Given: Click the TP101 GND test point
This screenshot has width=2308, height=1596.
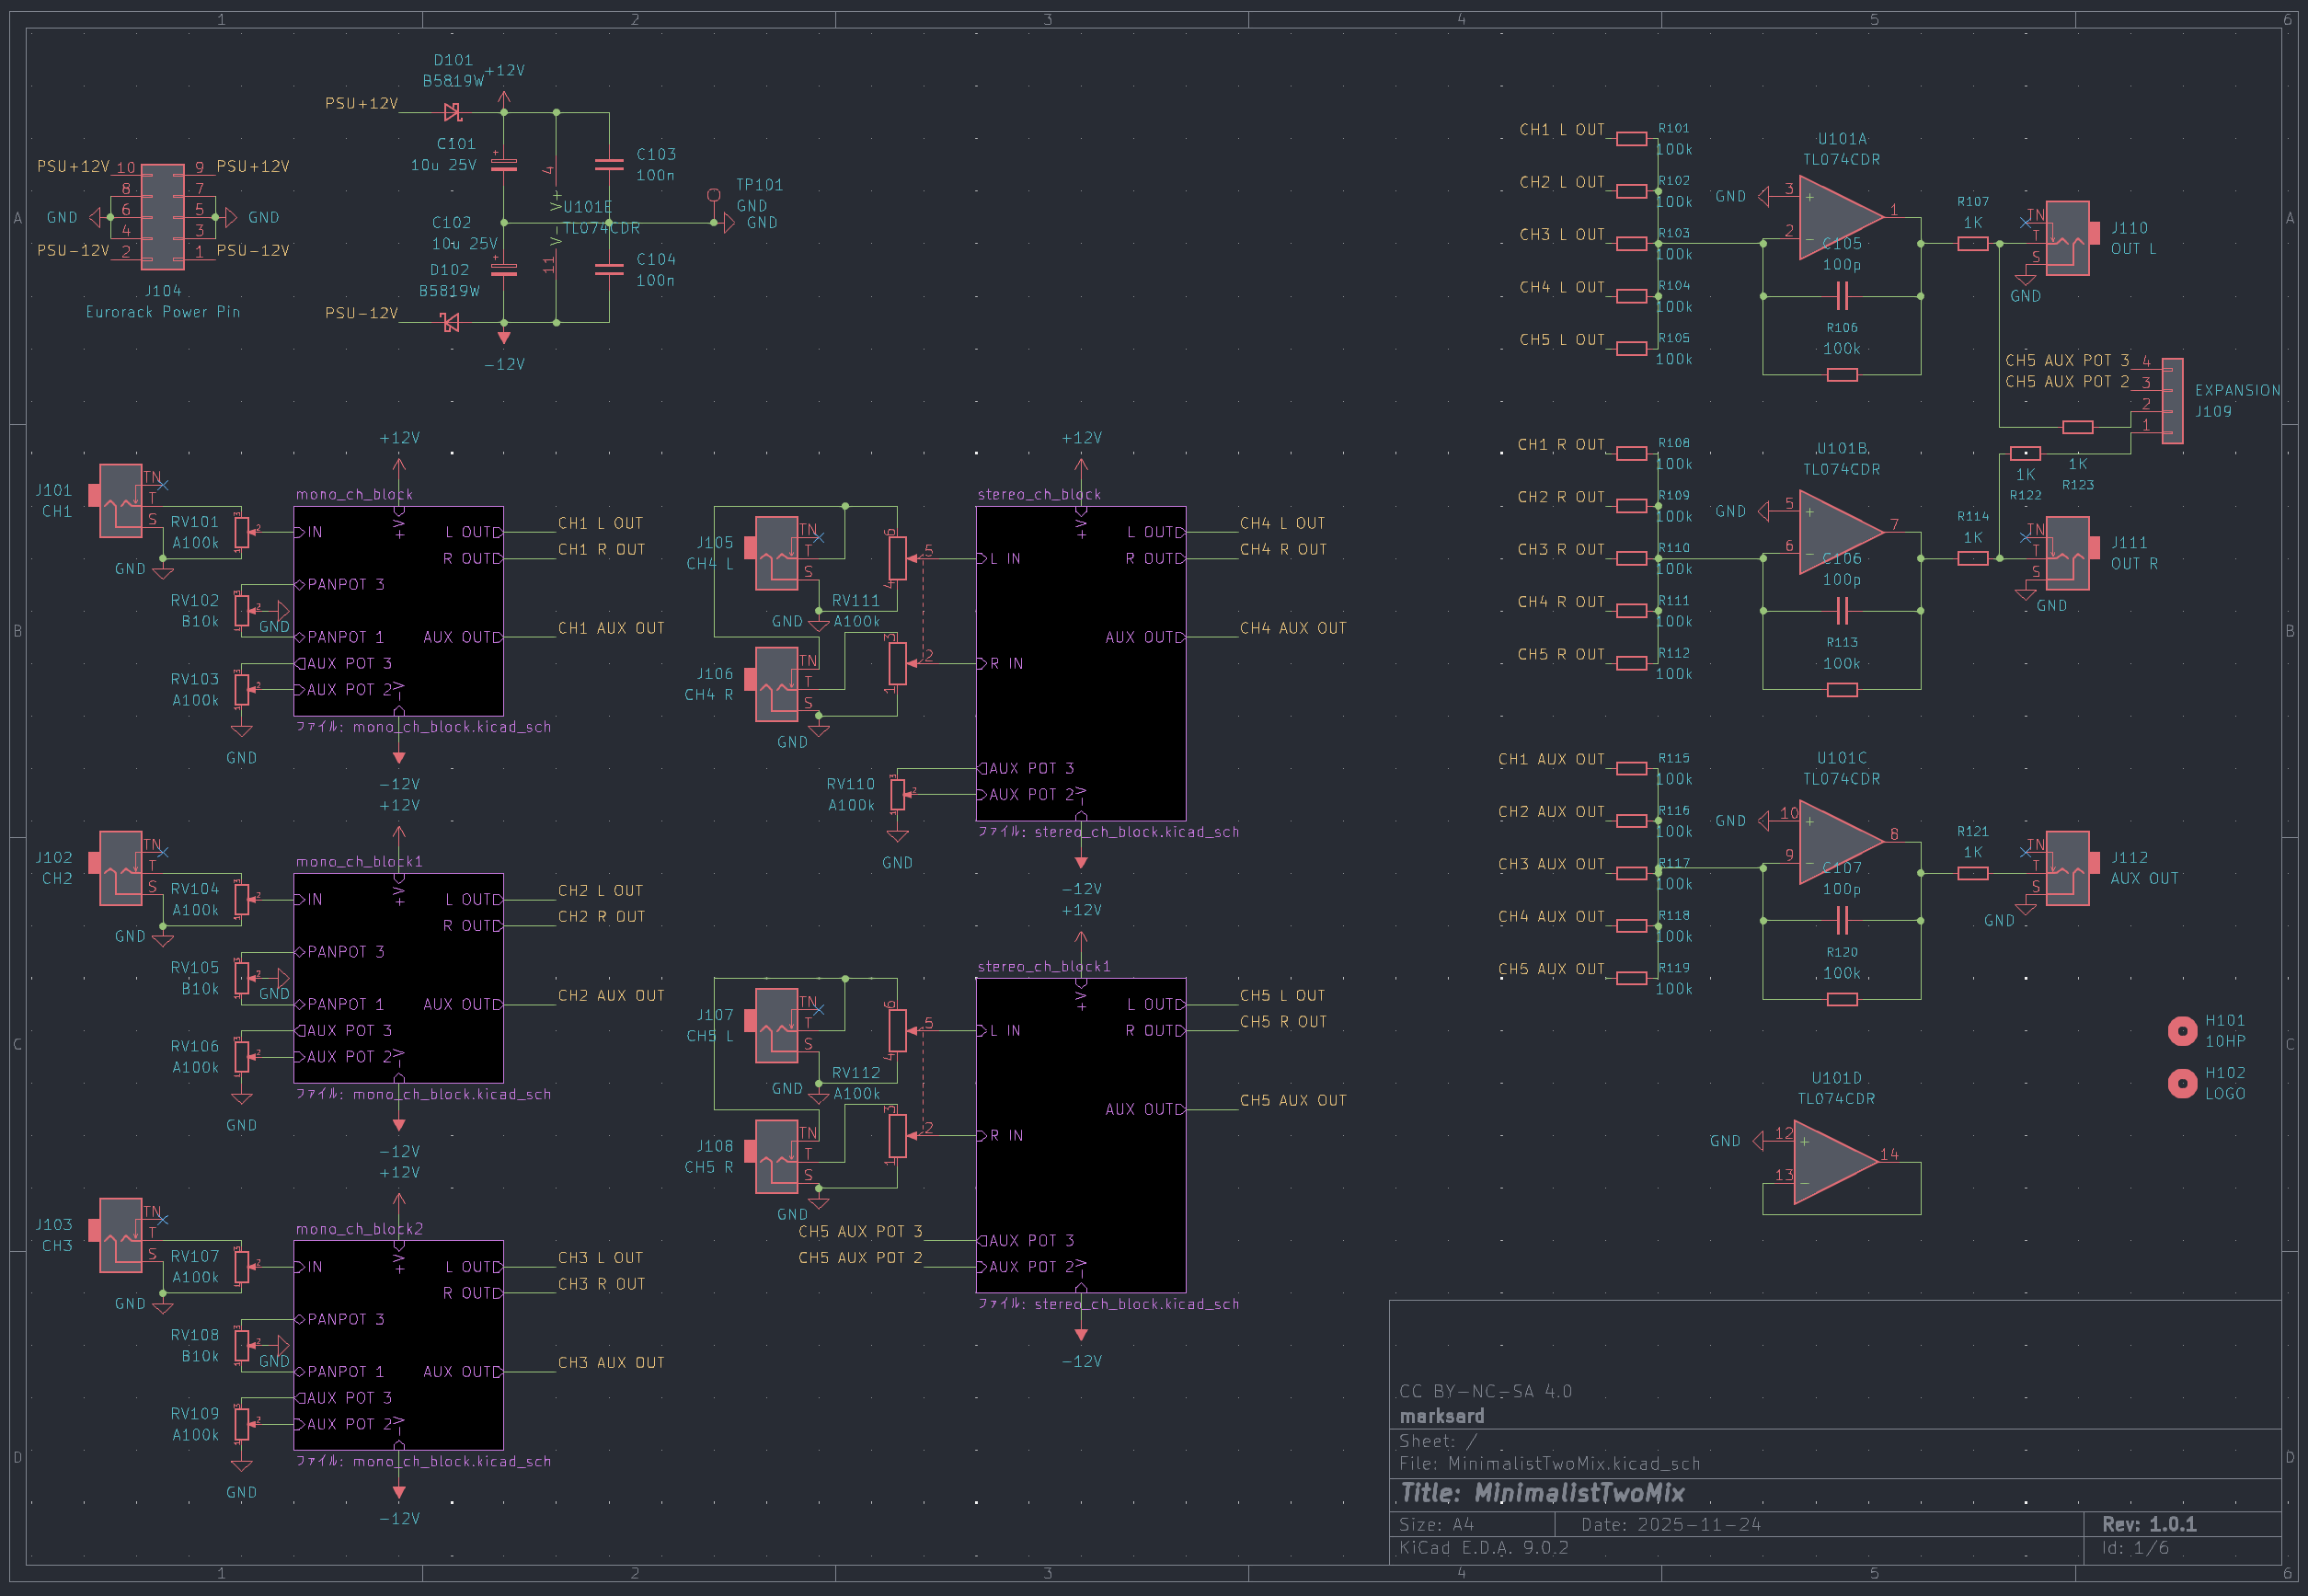Looking at the screenshot, I should tap(713, 196).
